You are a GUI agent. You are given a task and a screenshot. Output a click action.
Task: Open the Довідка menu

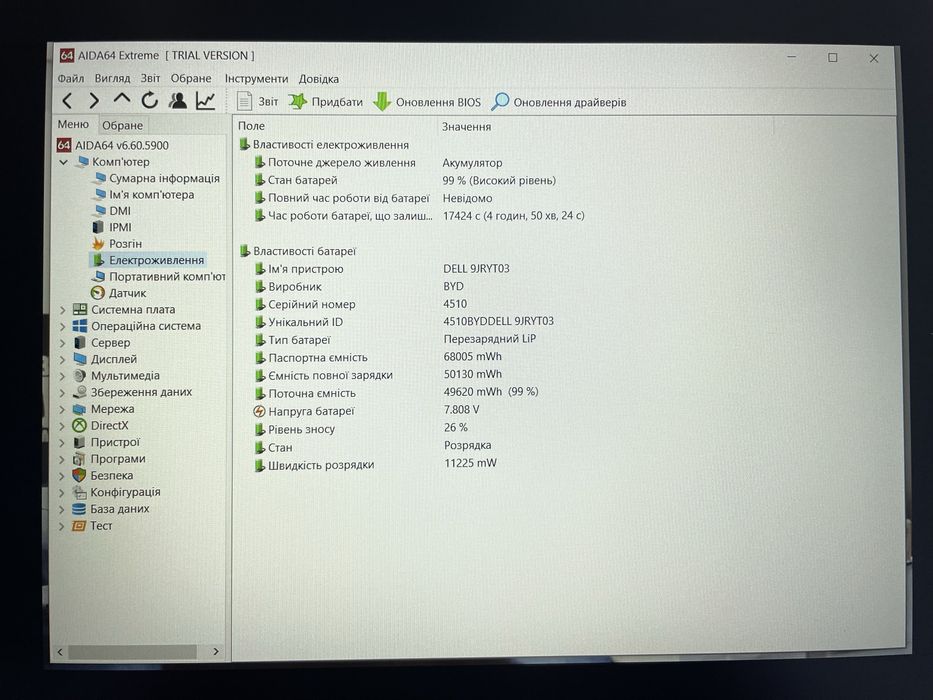(318, 79)
